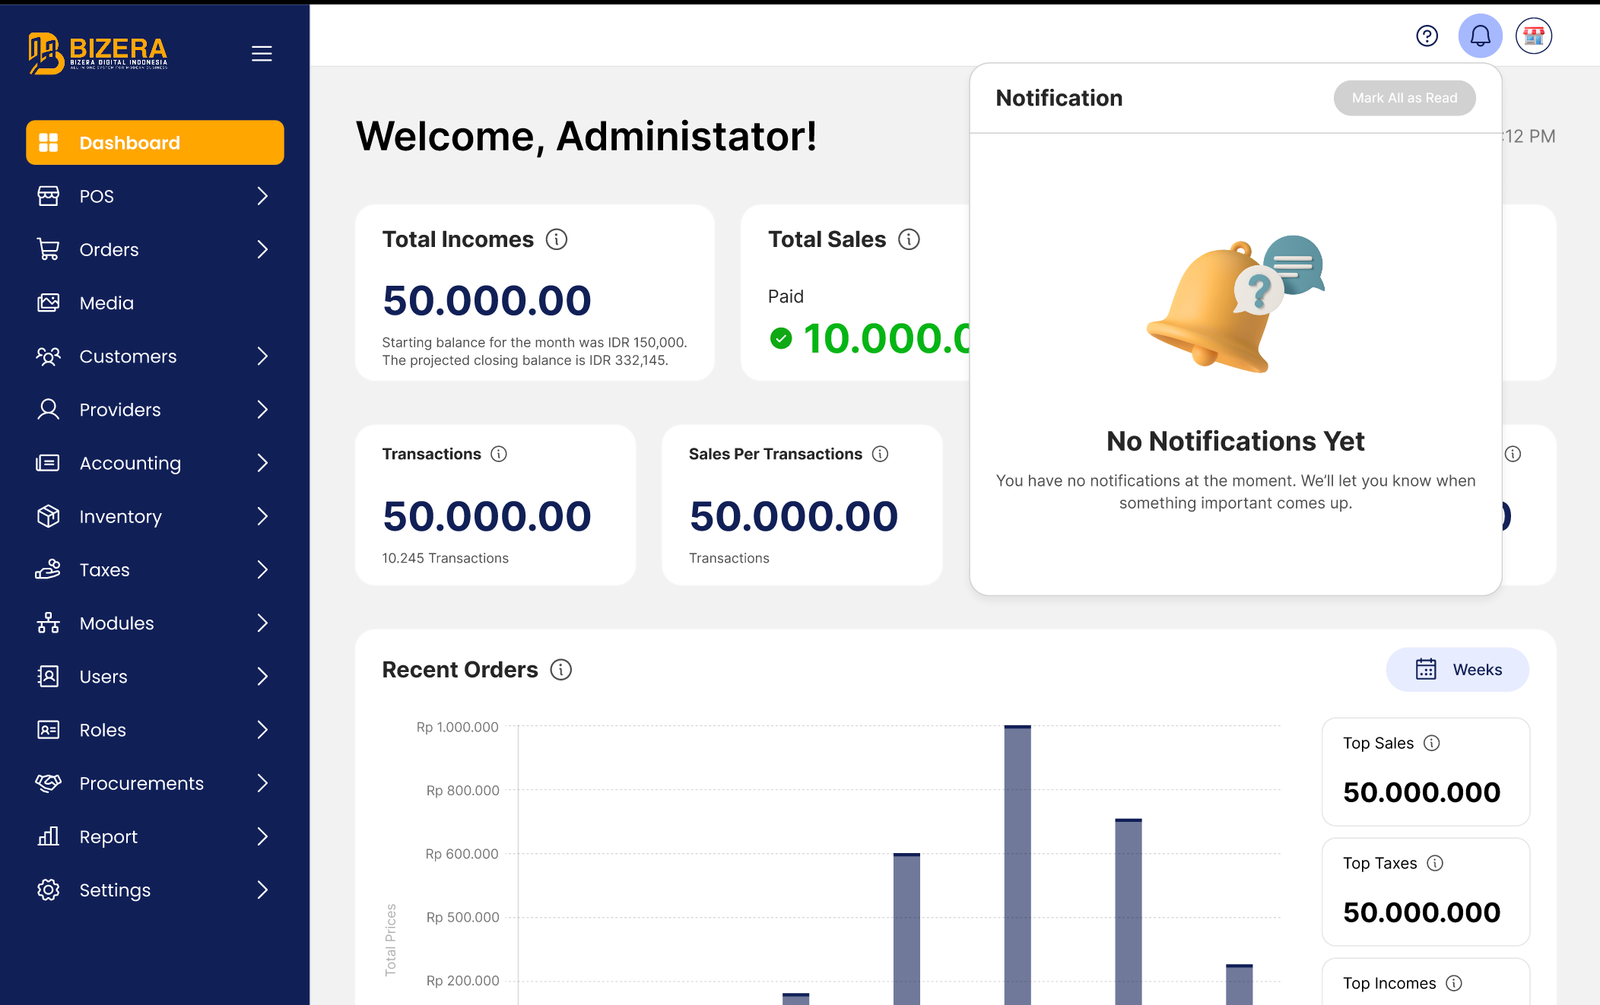Image resolution: width=1600 pixels, height=1005 pixels.
Task: Show info for Recent Orders
Action: (x=561, y=670)
